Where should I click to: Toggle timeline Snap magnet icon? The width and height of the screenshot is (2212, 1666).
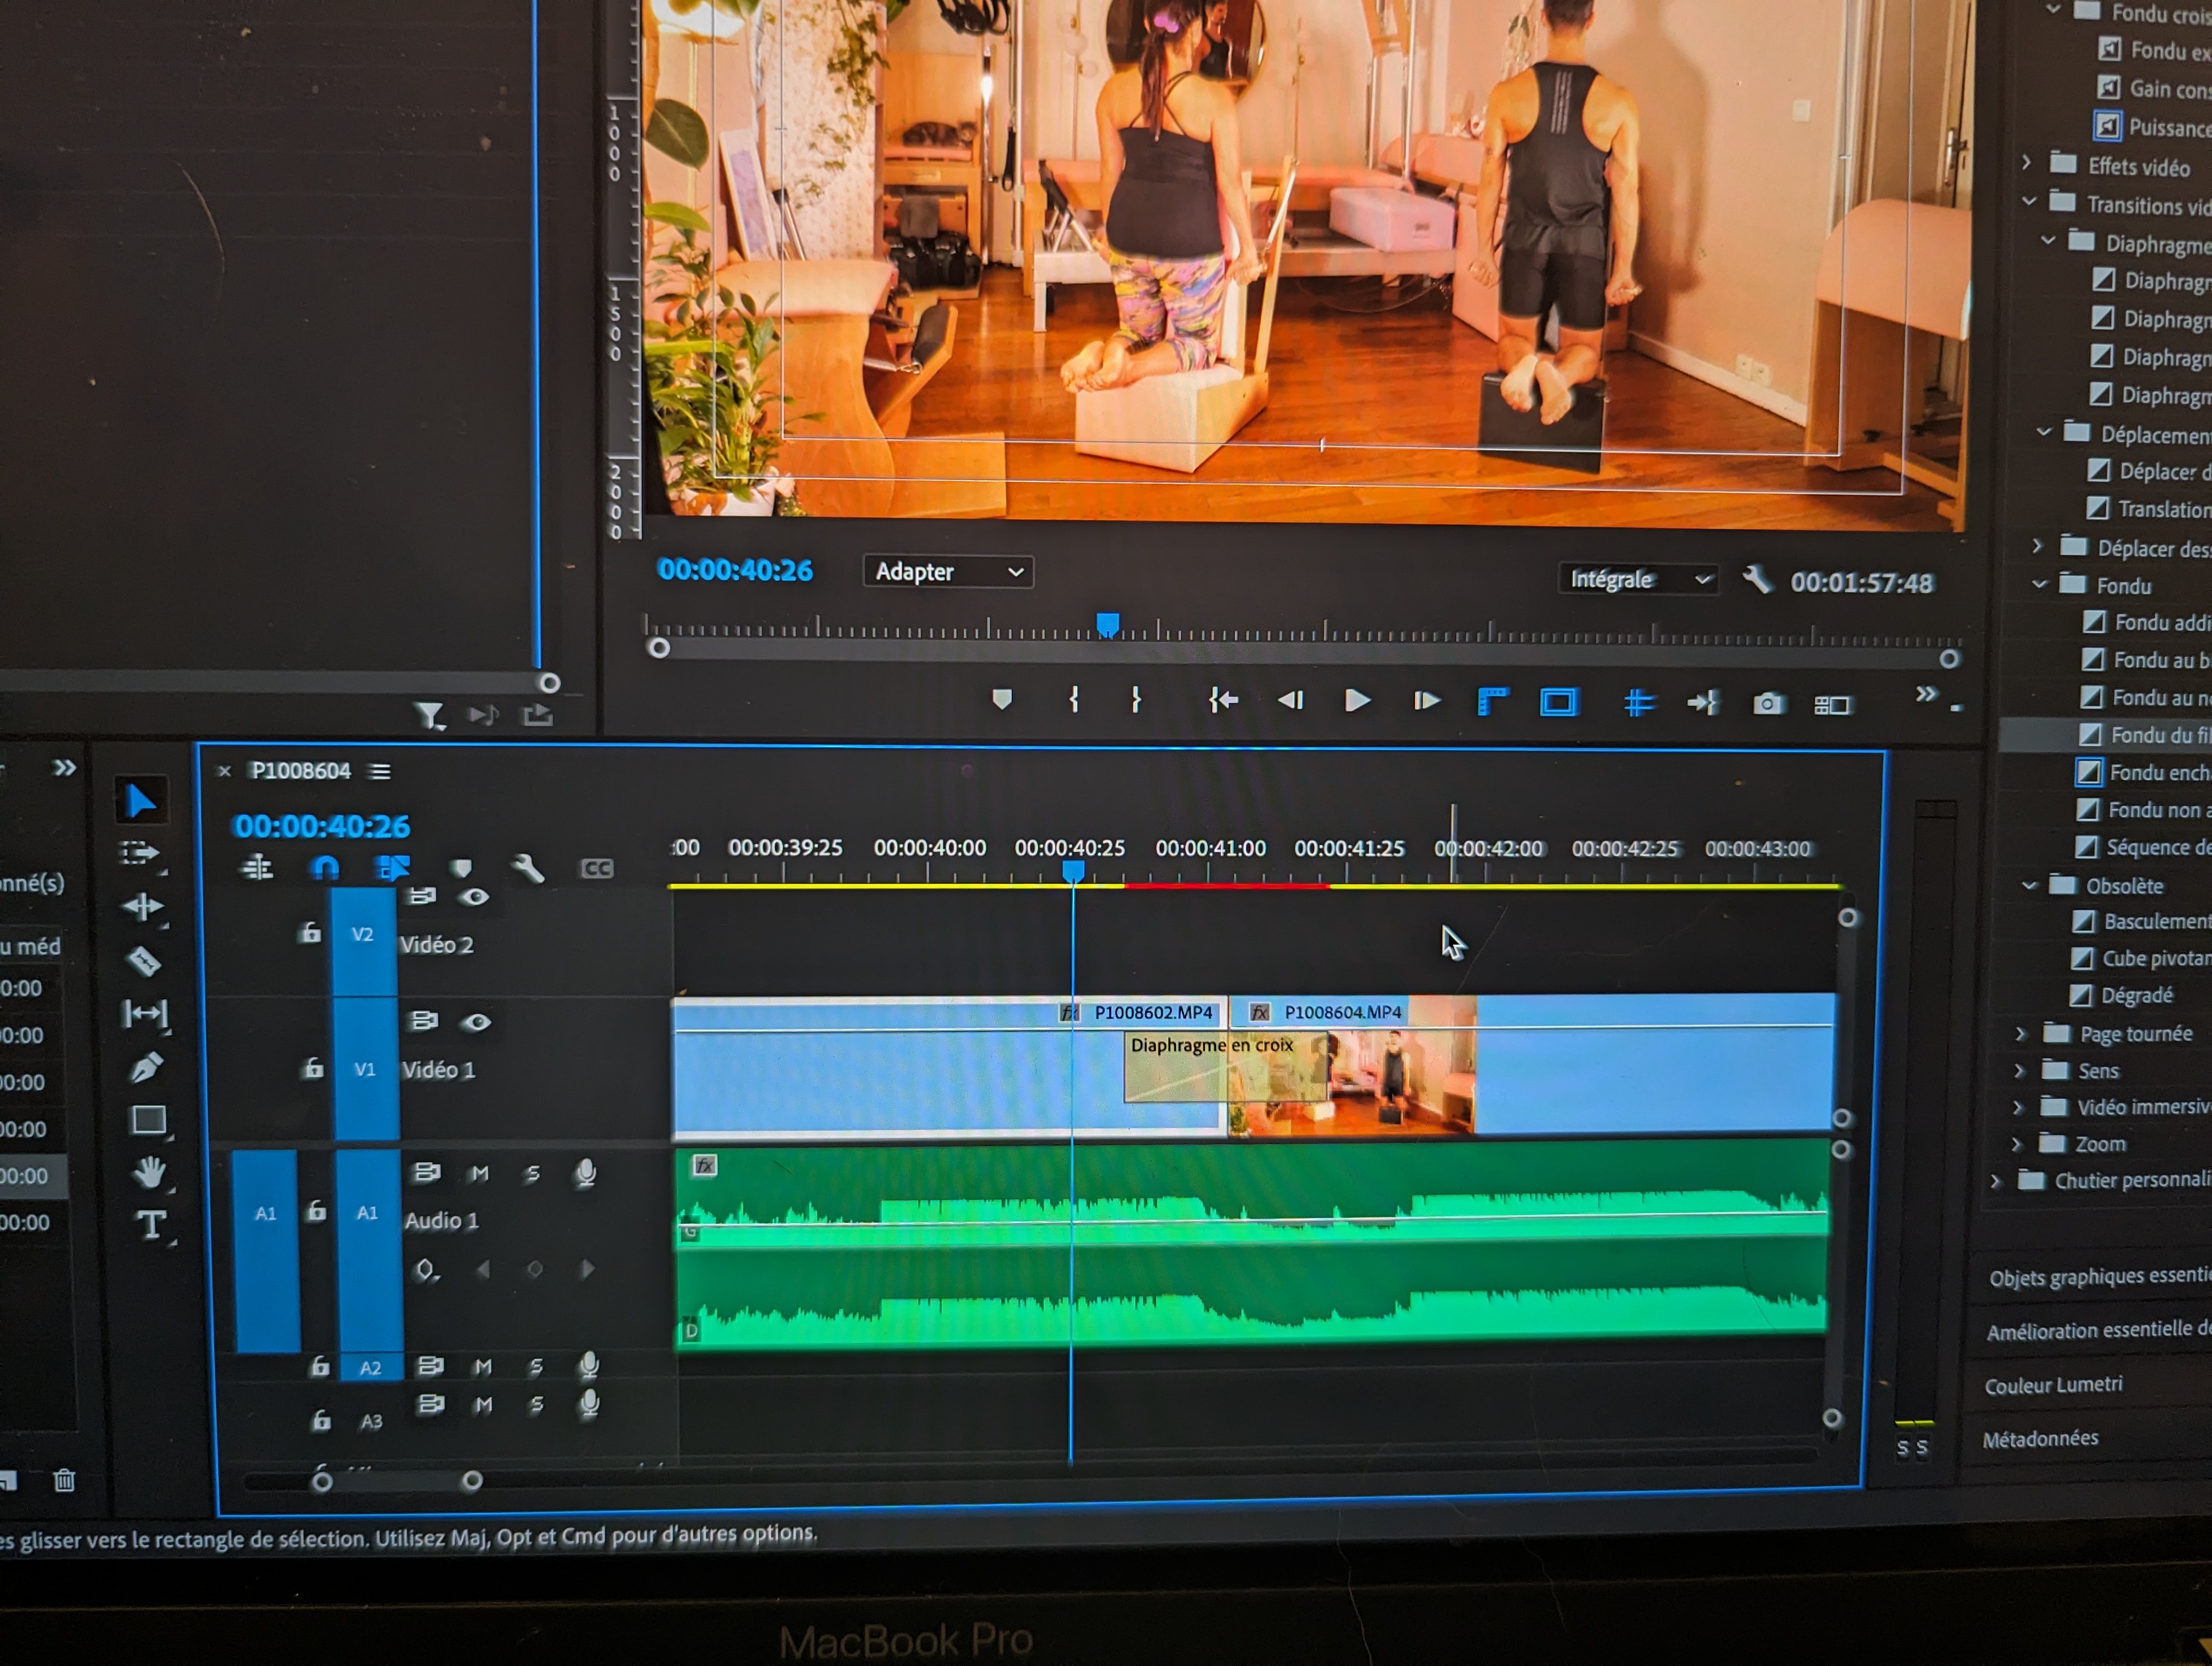pyautogui.click(x=325, y=867)
